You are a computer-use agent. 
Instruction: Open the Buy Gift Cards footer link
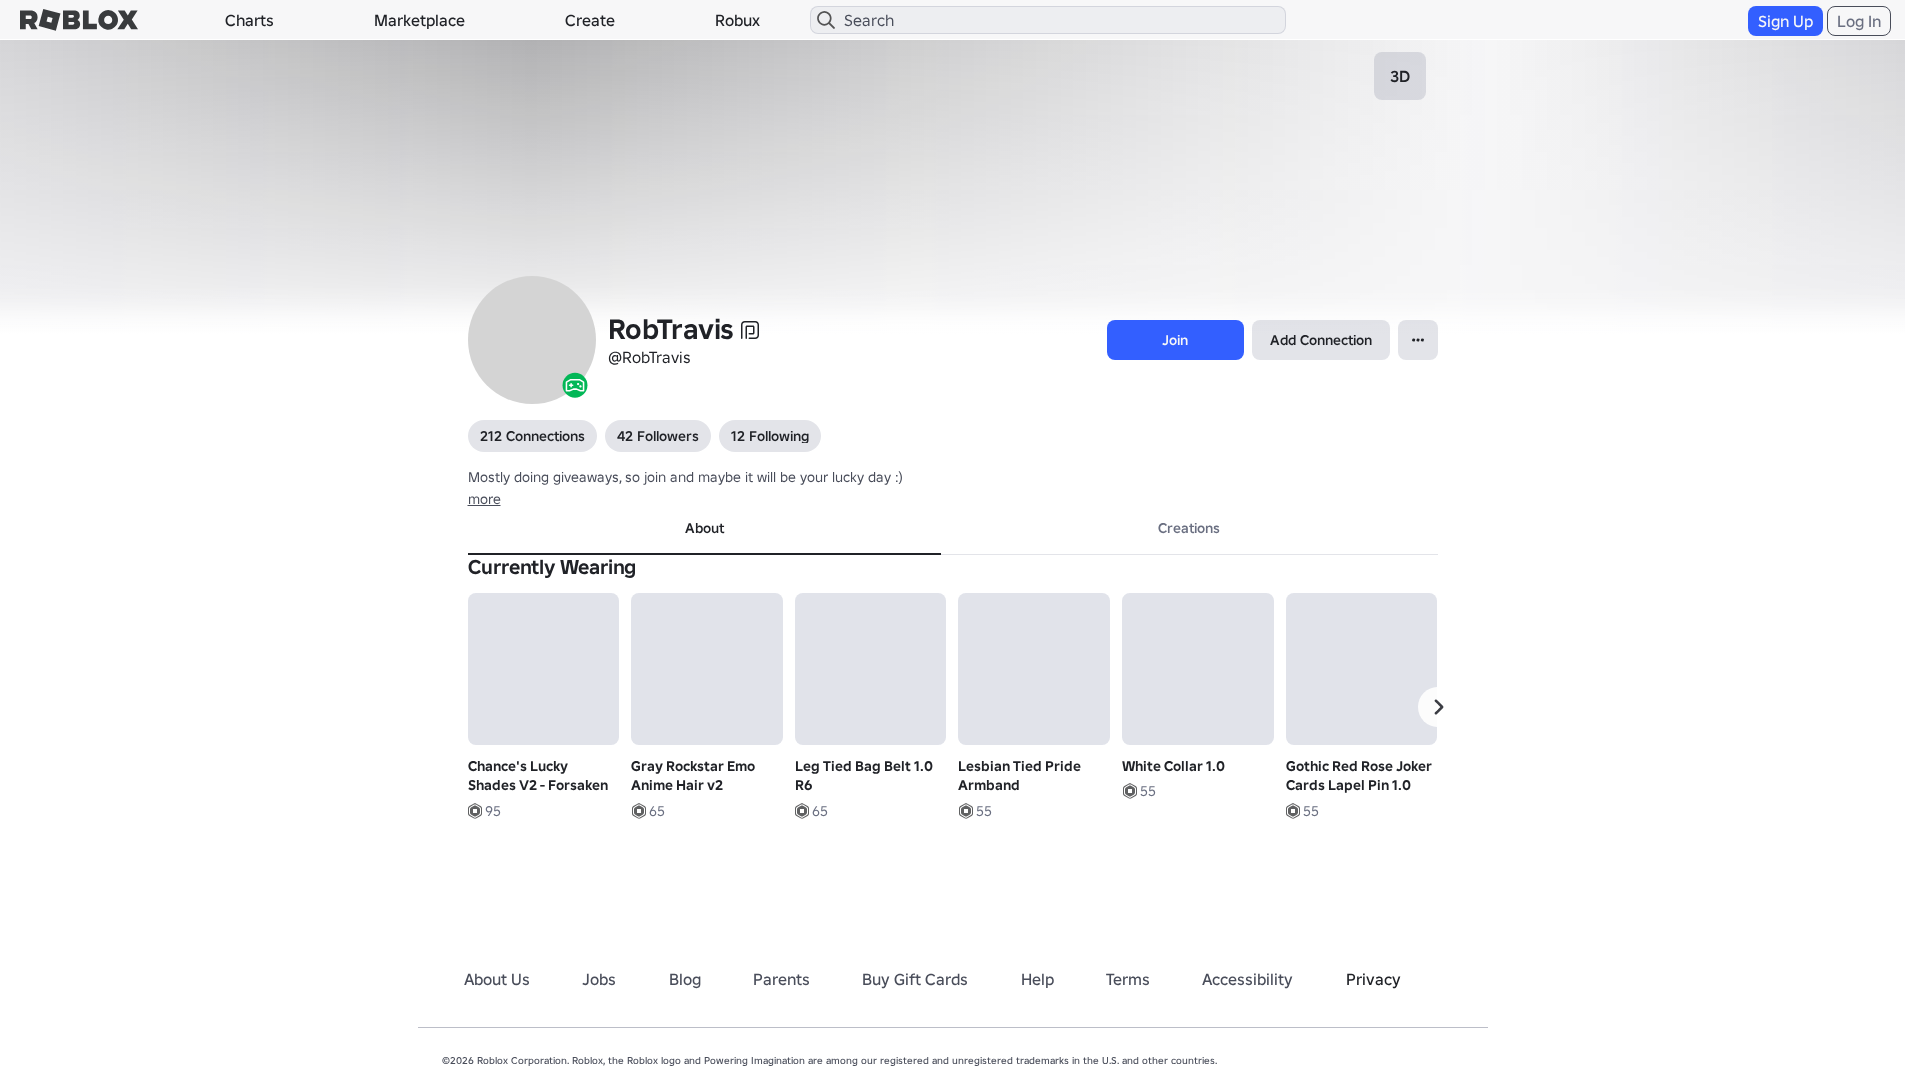915,980
